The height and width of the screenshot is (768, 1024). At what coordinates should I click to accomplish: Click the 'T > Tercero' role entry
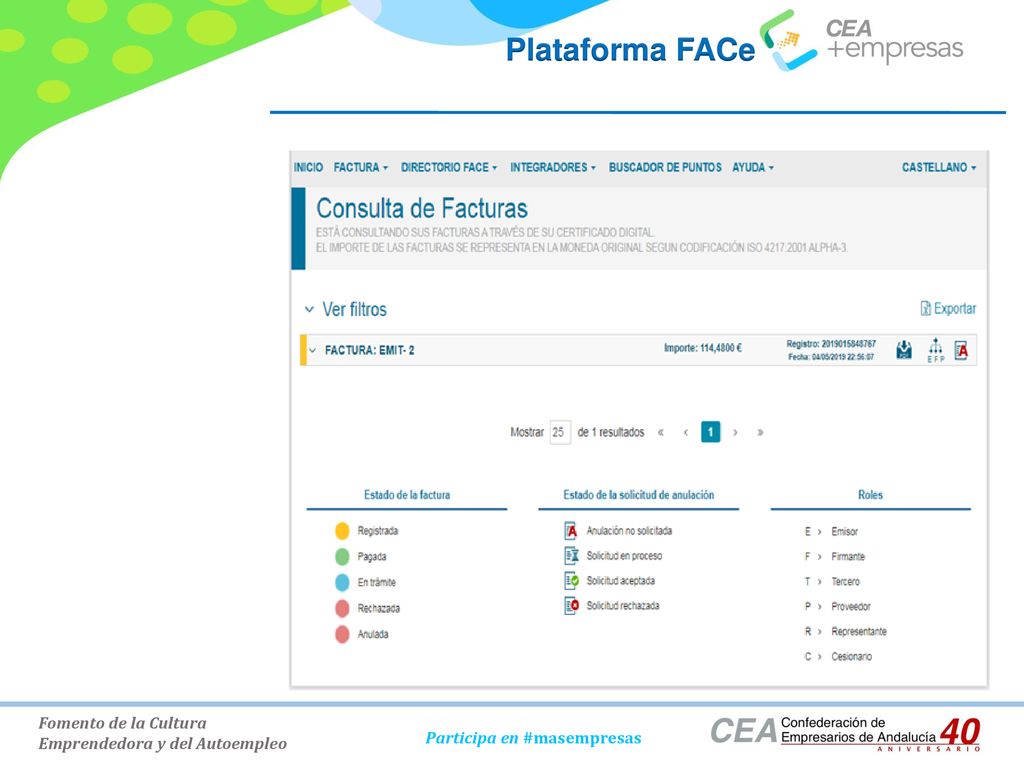coord(832,581)
